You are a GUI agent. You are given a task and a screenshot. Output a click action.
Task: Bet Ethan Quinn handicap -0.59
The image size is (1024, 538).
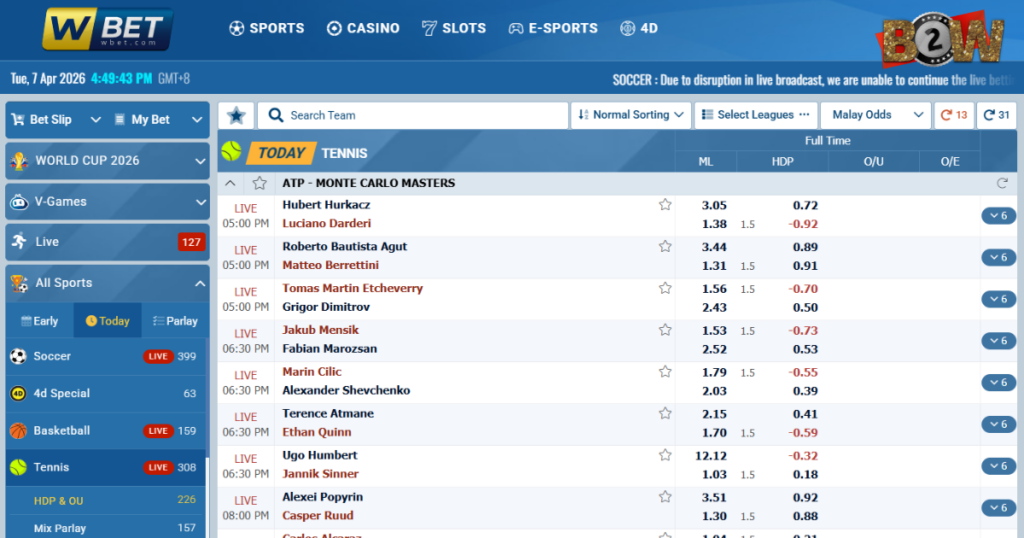click(x=803, y=433)
